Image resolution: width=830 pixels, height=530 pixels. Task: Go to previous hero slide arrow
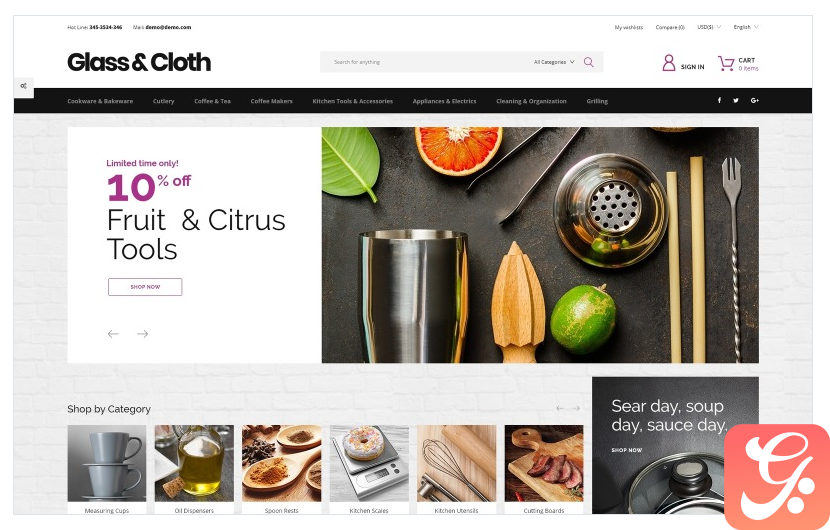113,334
